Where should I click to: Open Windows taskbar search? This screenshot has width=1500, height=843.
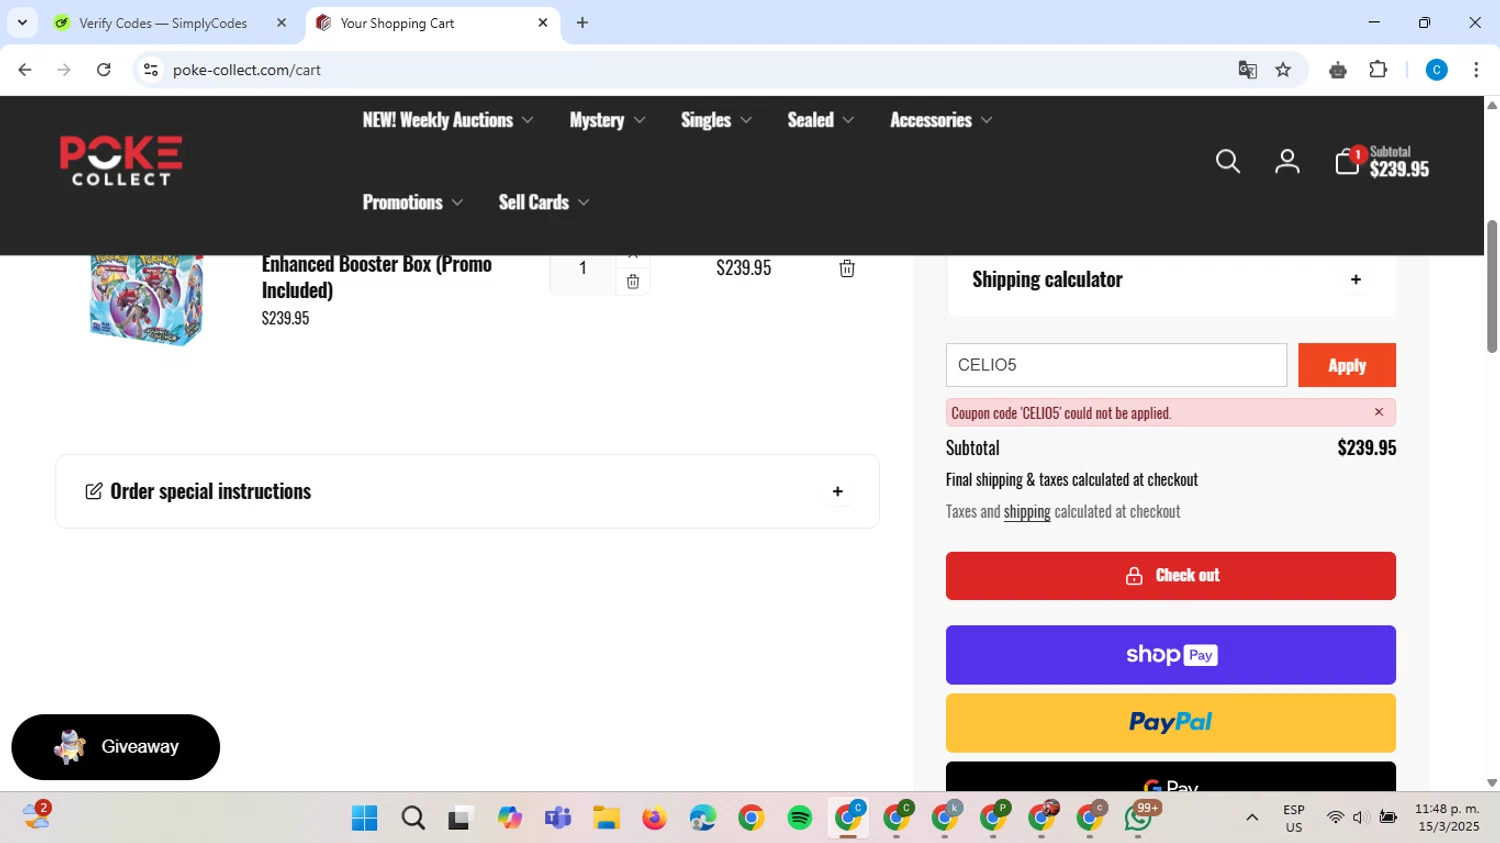[x=413, y=818]
